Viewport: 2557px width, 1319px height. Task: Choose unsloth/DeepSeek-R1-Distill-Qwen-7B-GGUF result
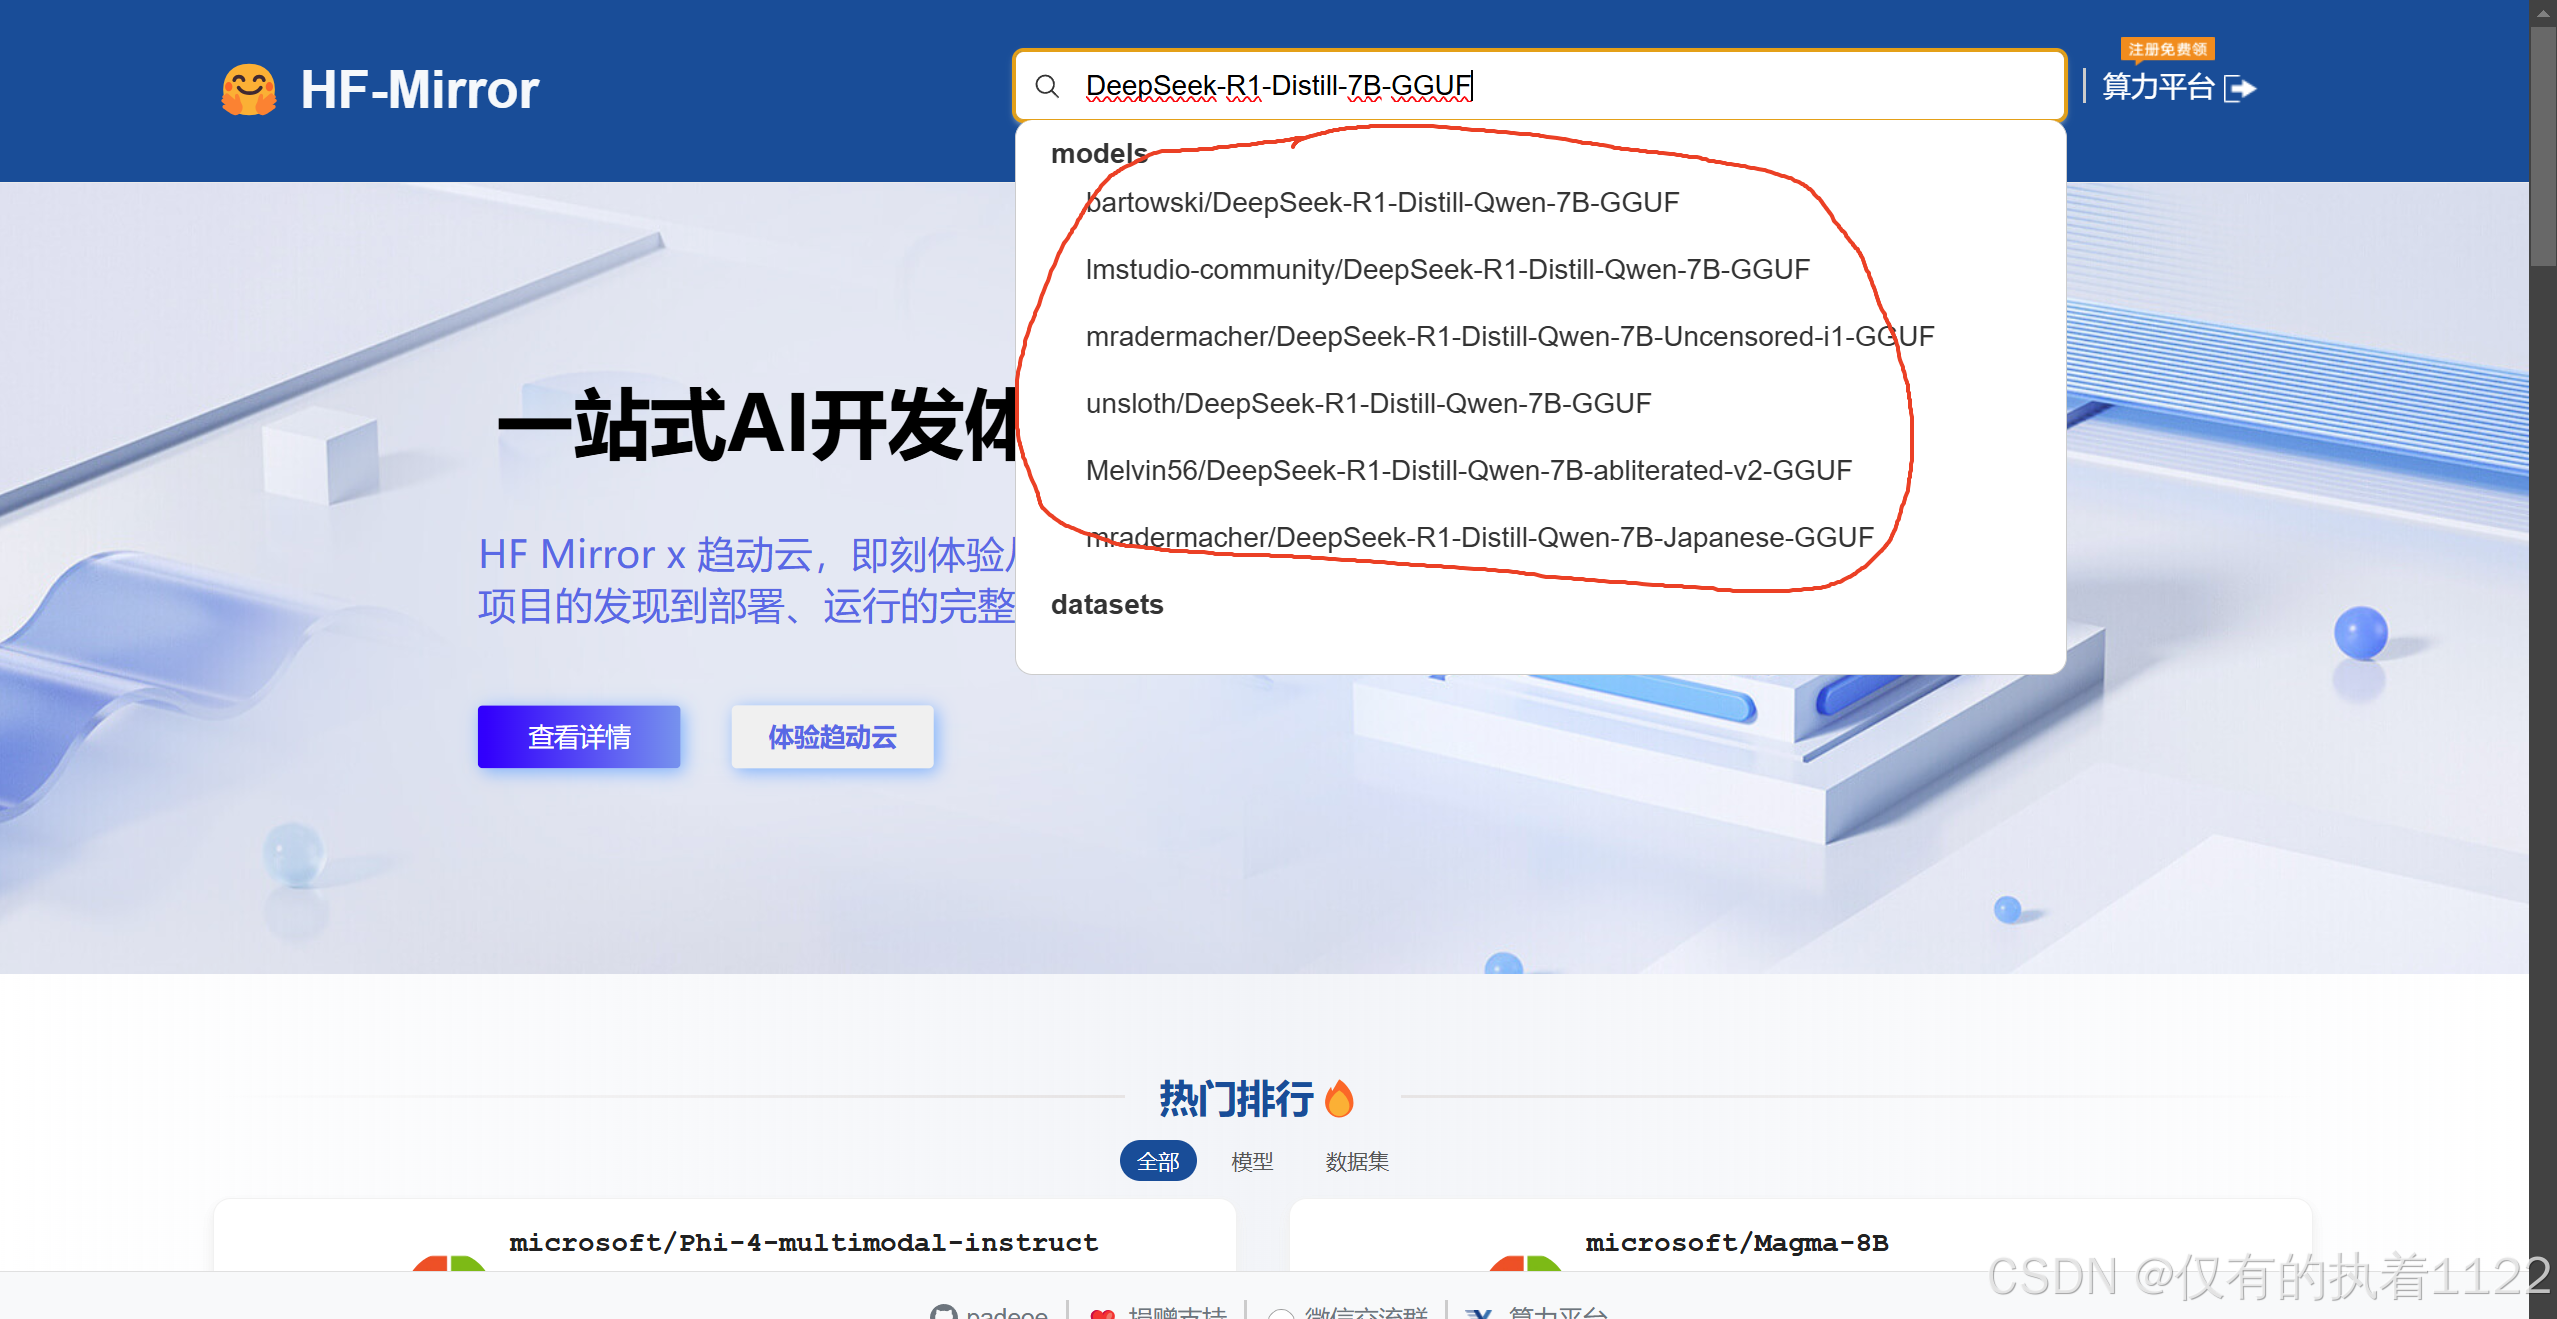click(1368, 404)
